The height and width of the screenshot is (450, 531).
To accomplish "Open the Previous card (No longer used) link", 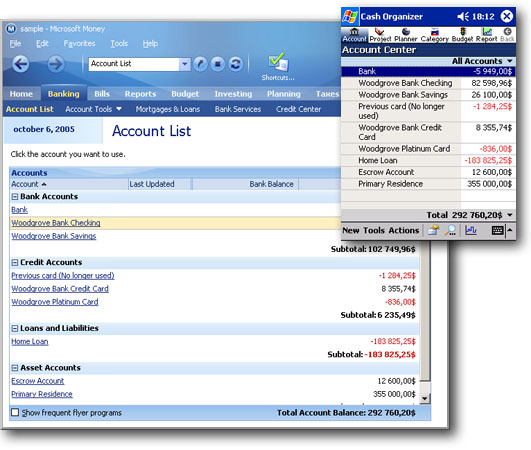I will pyautogui.click(x=63, y=276).
